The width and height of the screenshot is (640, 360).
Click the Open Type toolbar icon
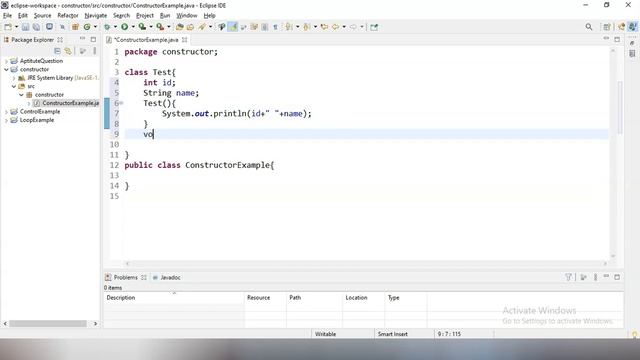coord(180,27)
